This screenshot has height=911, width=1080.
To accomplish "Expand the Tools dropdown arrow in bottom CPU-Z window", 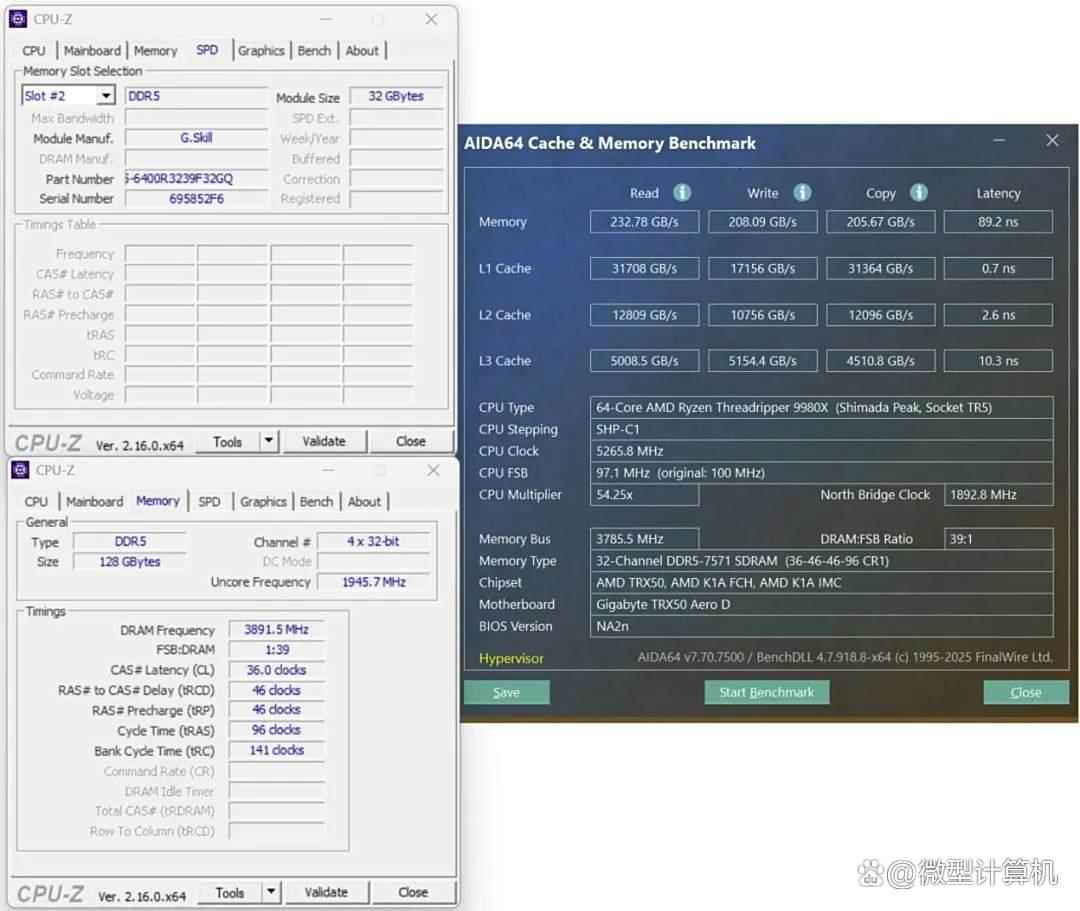I will [x=270, y=892].
